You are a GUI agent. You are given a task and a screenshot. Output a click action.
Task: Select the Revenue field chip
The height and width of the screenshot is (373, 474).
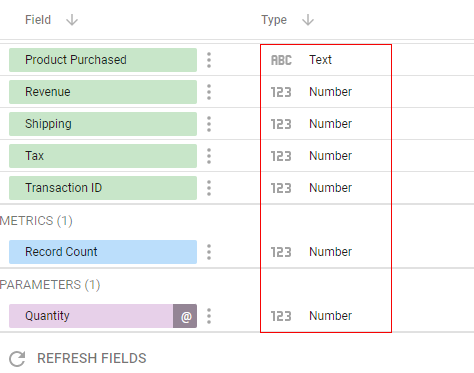(103, 92)
